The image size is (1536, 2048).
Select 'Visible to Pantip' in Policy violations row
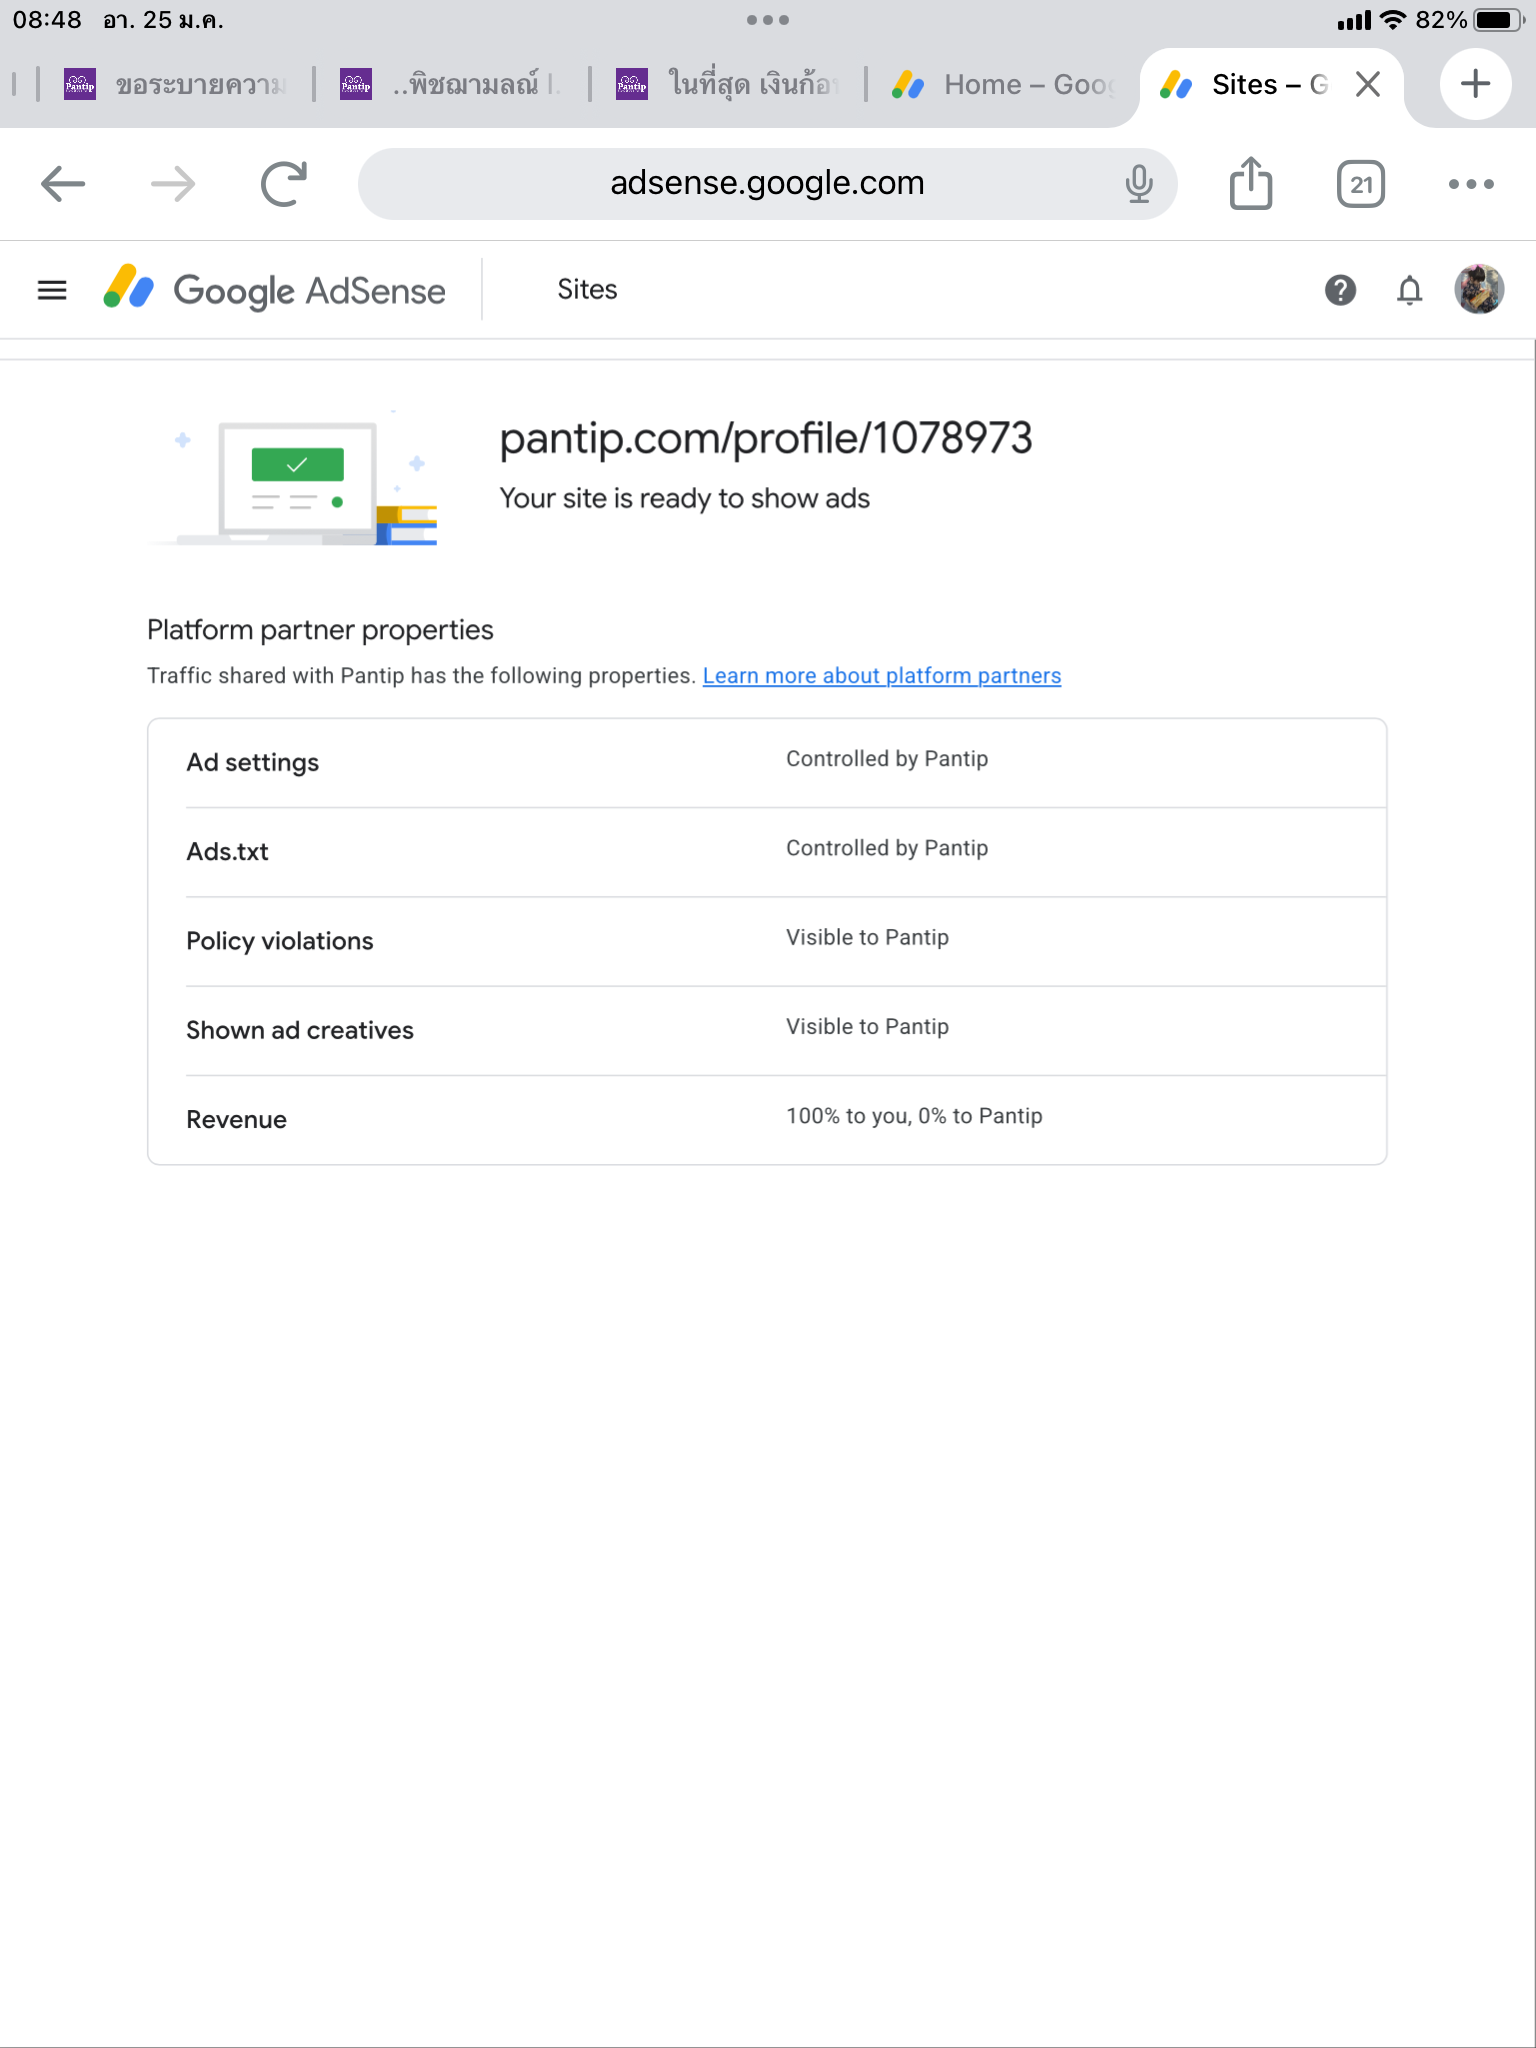click(x=867, y=938)
